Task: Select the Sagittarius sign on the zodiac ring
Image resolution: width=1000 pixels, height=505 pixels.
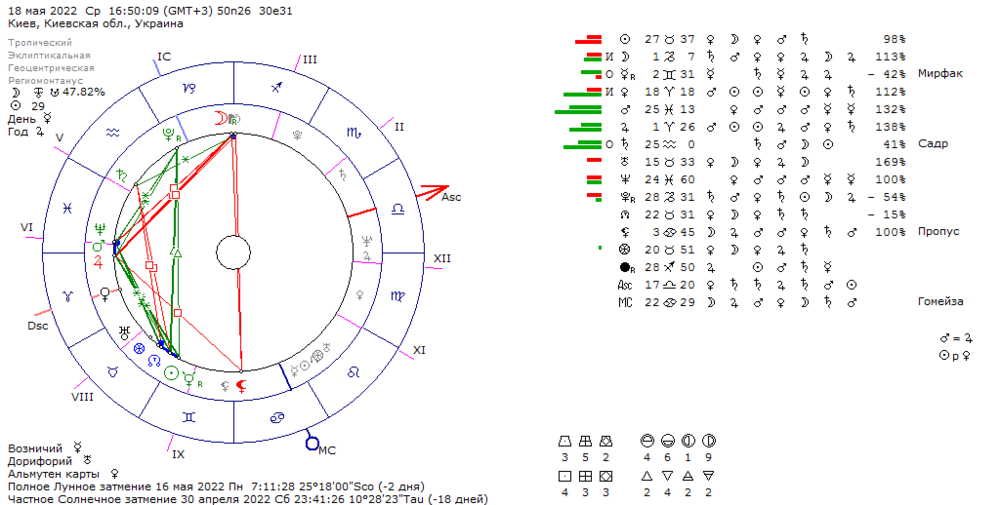Action: tap(277, 87)
